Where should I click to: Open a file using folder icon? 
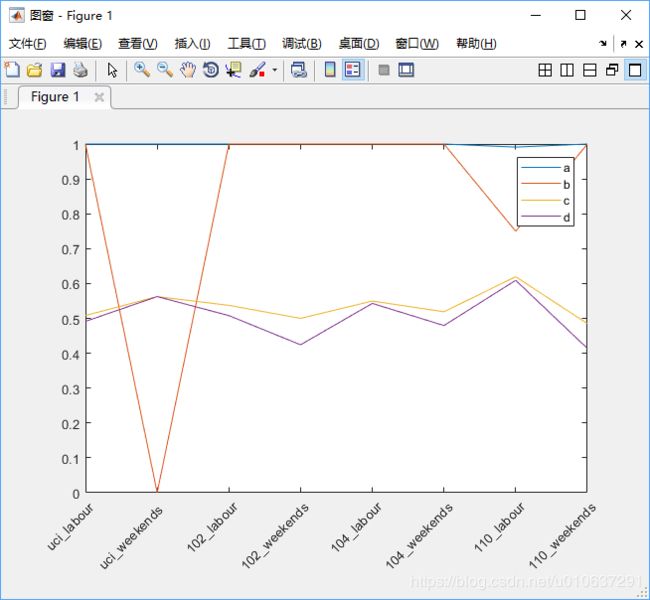pos(34,70)
